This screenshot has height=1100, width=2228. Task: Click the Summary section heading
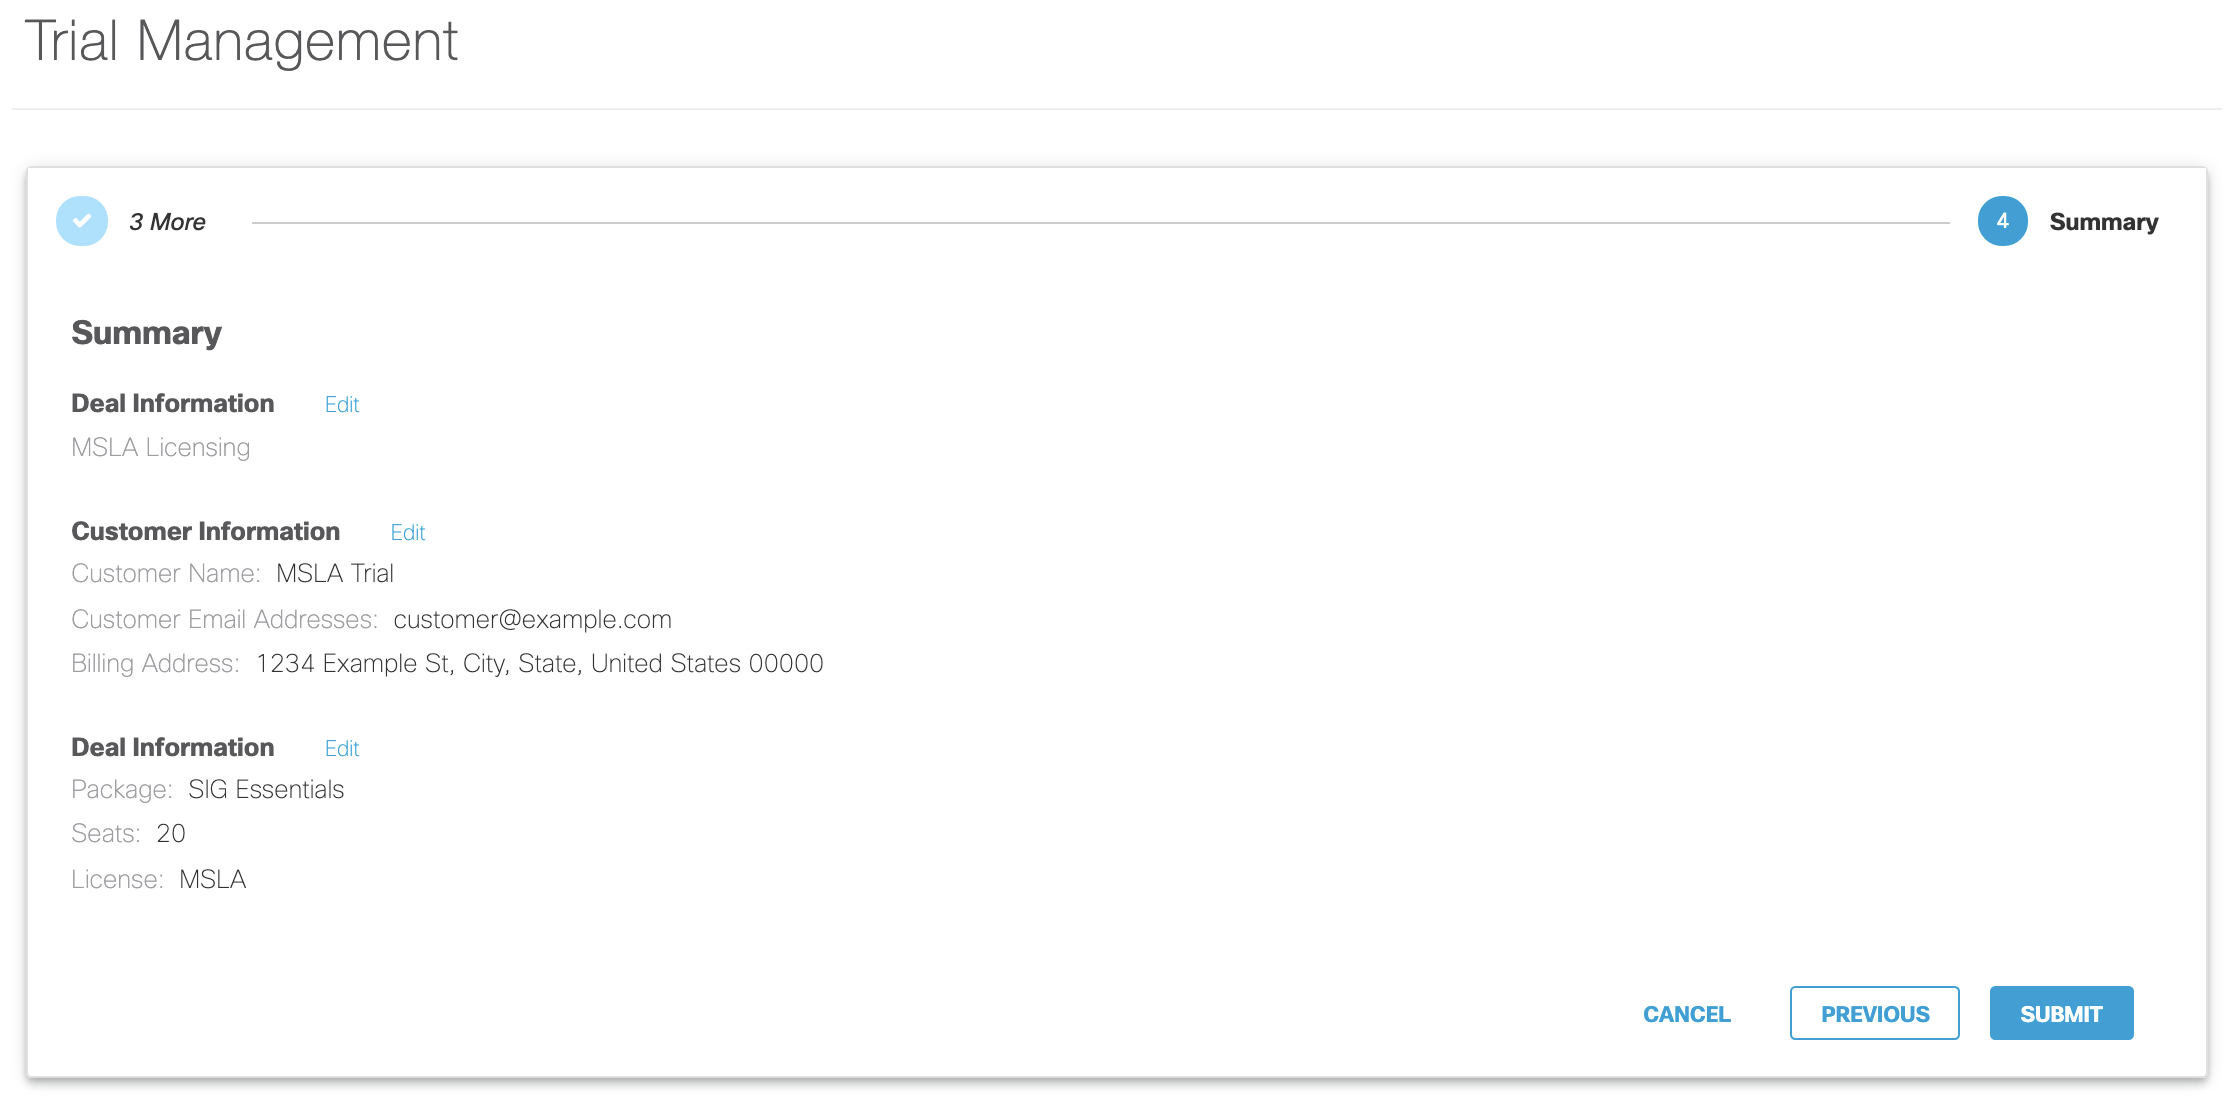point(146,333)
